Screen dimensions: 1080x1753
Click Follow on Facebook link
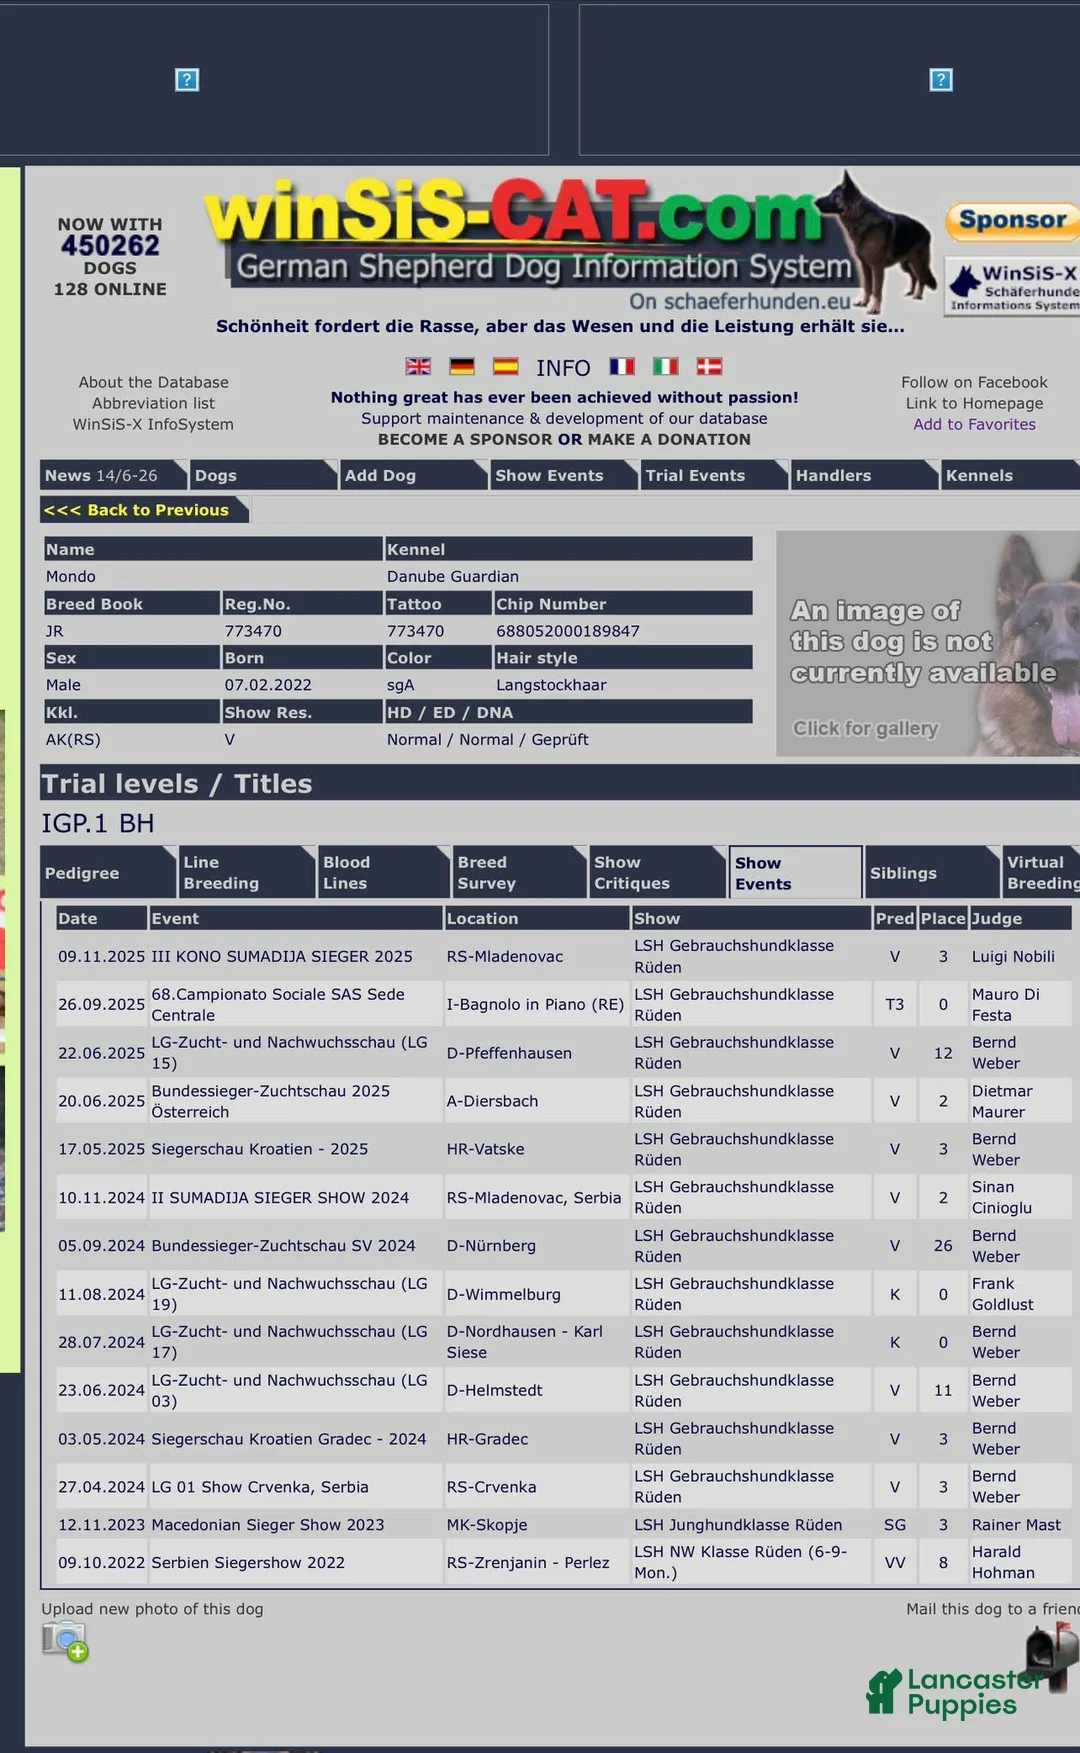[974, 382]
